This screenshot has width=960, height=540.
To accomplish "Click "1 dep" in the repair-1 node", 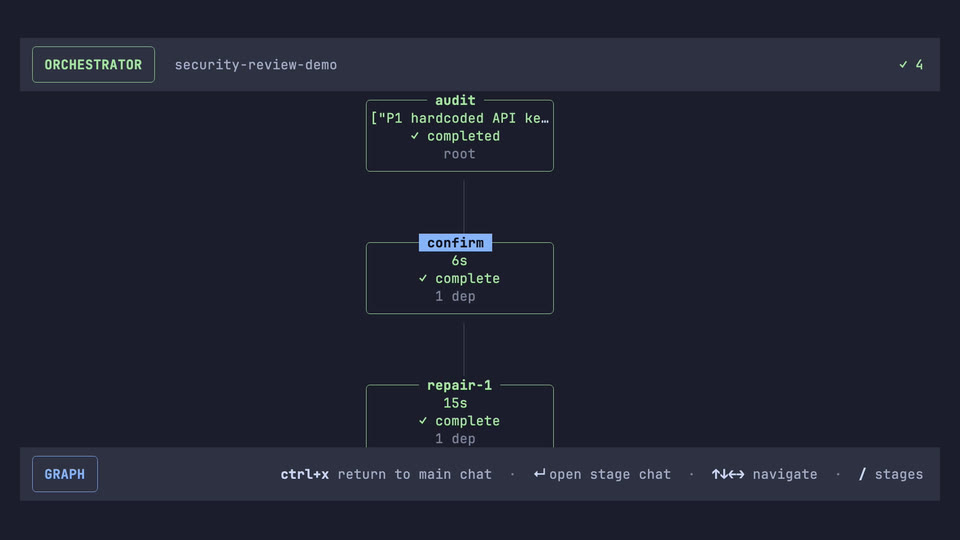I will tap(455, 438).
